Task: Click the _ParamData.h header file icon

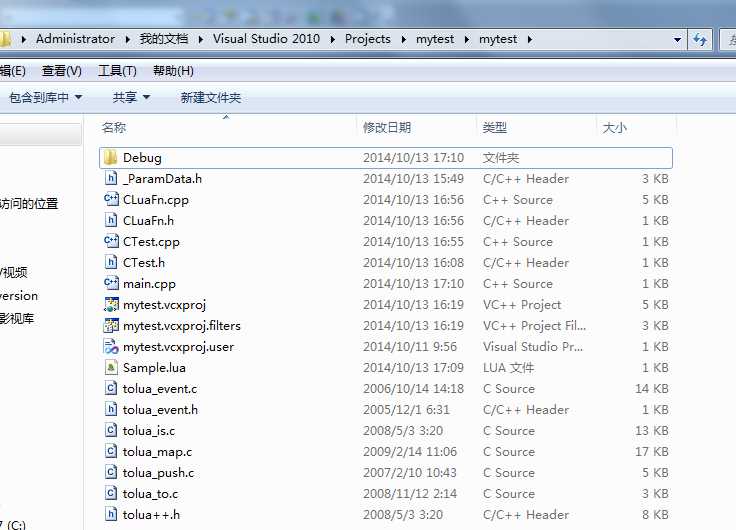Action: [111, 178]
